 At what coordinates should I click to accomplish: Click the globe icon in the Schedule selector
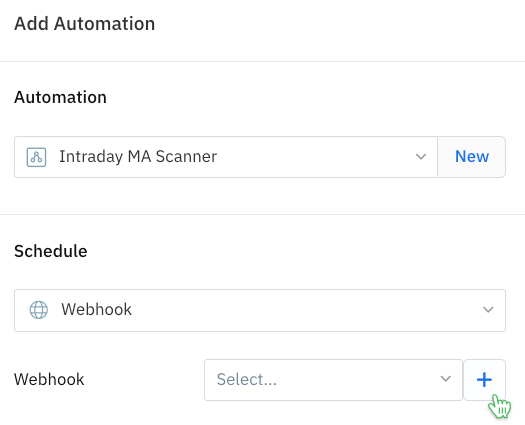tap(39, 310)
